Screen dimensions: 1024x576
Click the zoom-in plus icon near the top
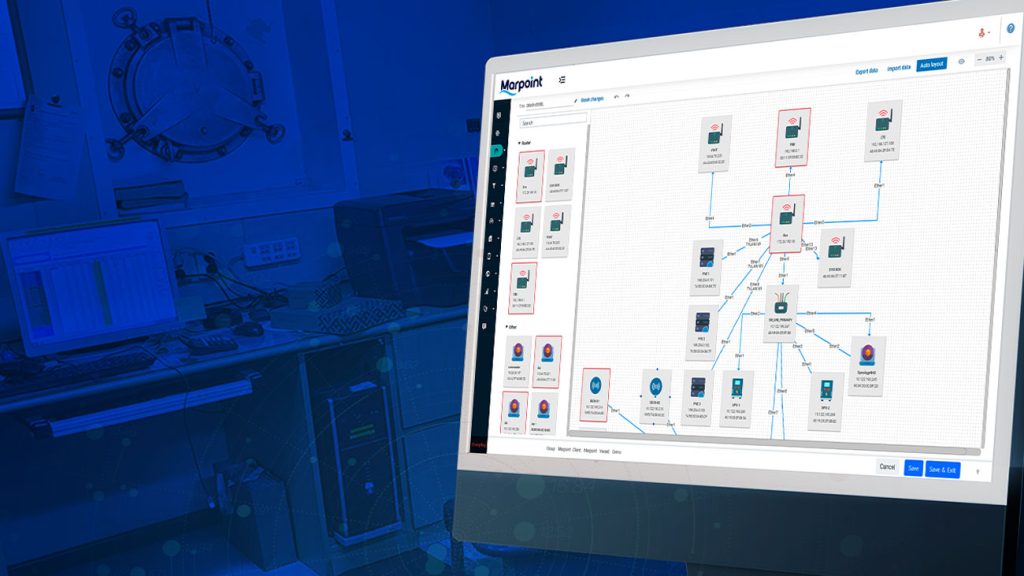click(x=1001, y=58)
